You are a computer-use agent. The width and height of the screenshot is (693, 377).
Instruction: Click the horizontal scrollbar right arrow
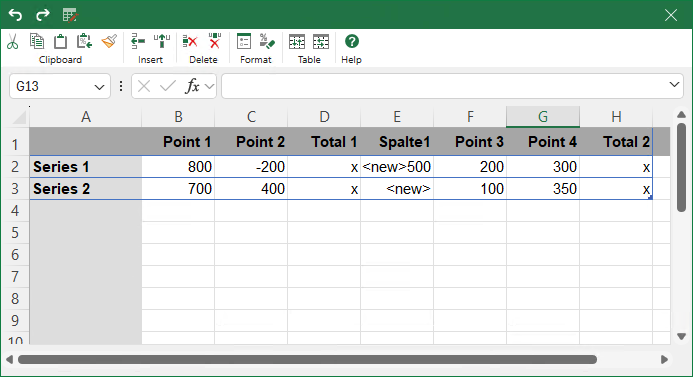(x=664, y=359)
